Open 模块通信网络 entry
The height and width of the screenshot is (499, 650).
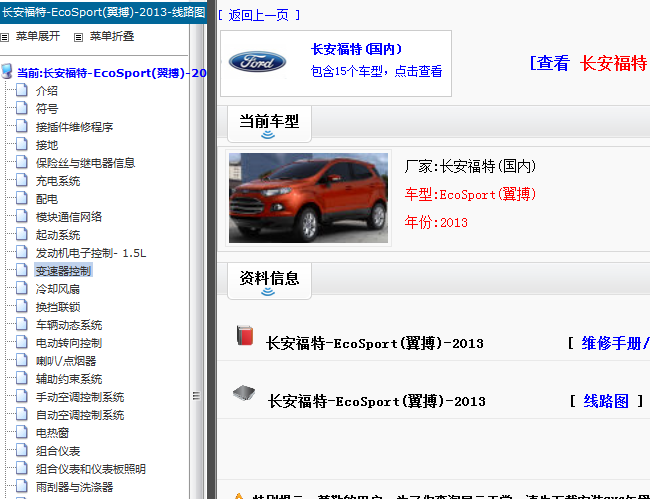click(x=69, y=217)
